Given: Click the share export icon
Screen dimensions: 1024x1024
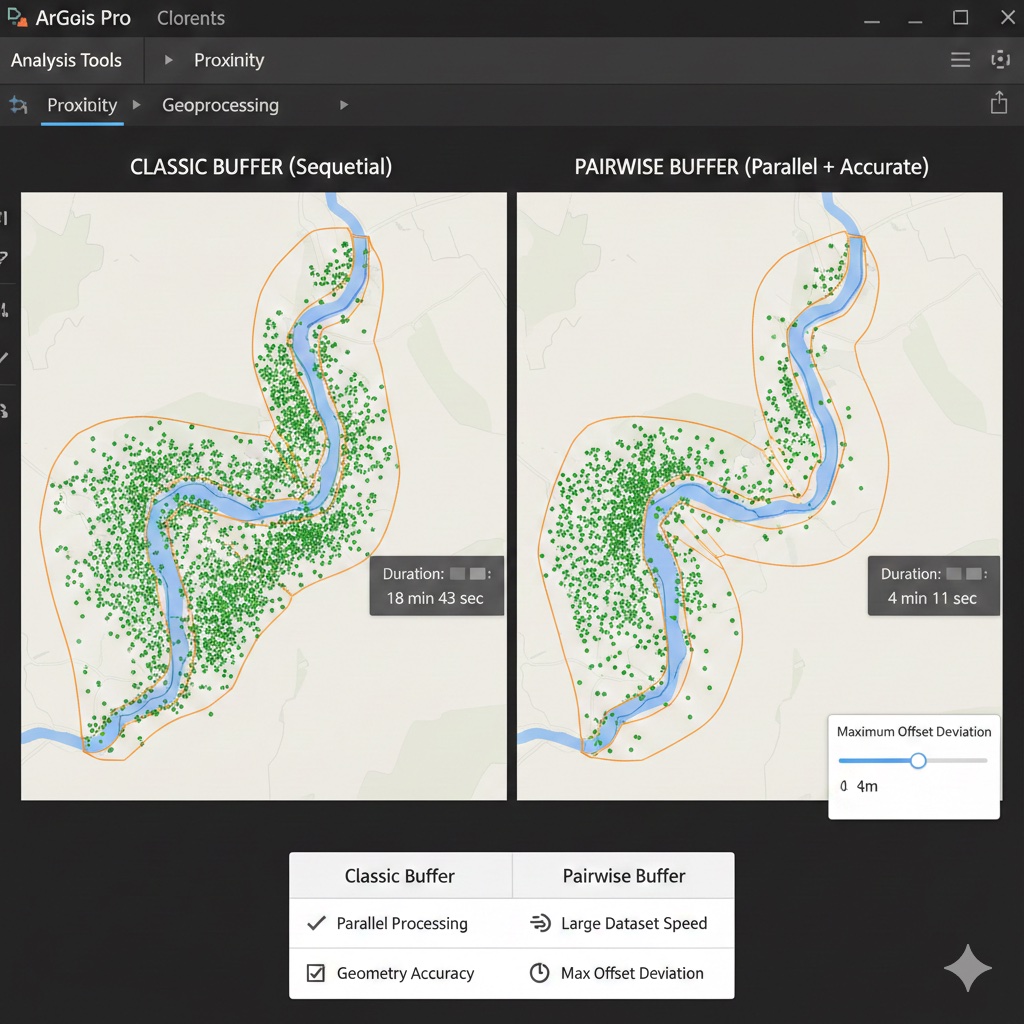Looking at the screenshot, I should click(998, 103).
